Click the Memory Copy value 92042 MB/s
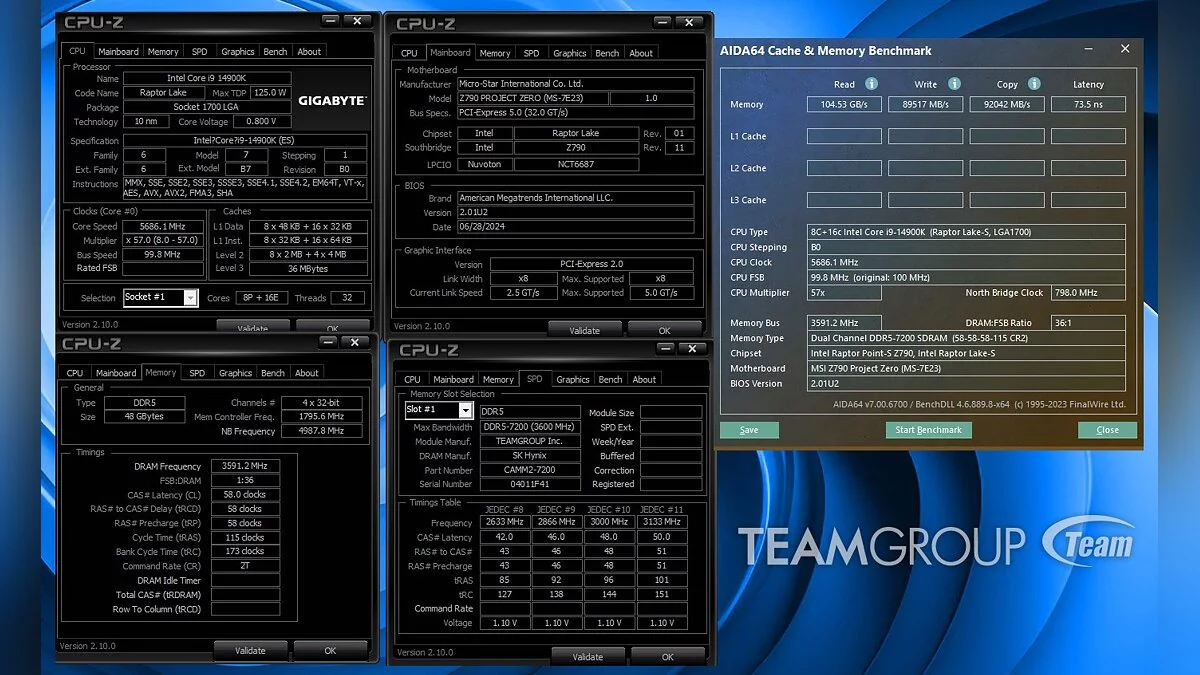The width and height of the screenshot is (1200, 675). tap(1007, 104)
